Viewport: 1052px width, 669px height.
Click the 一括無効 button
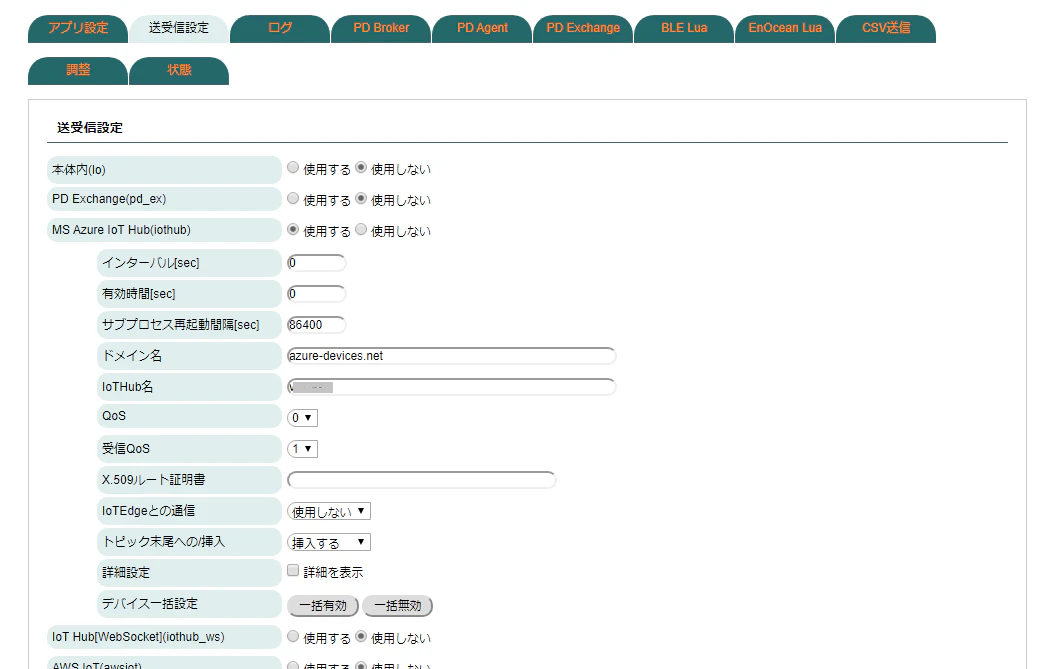point(398,606)
